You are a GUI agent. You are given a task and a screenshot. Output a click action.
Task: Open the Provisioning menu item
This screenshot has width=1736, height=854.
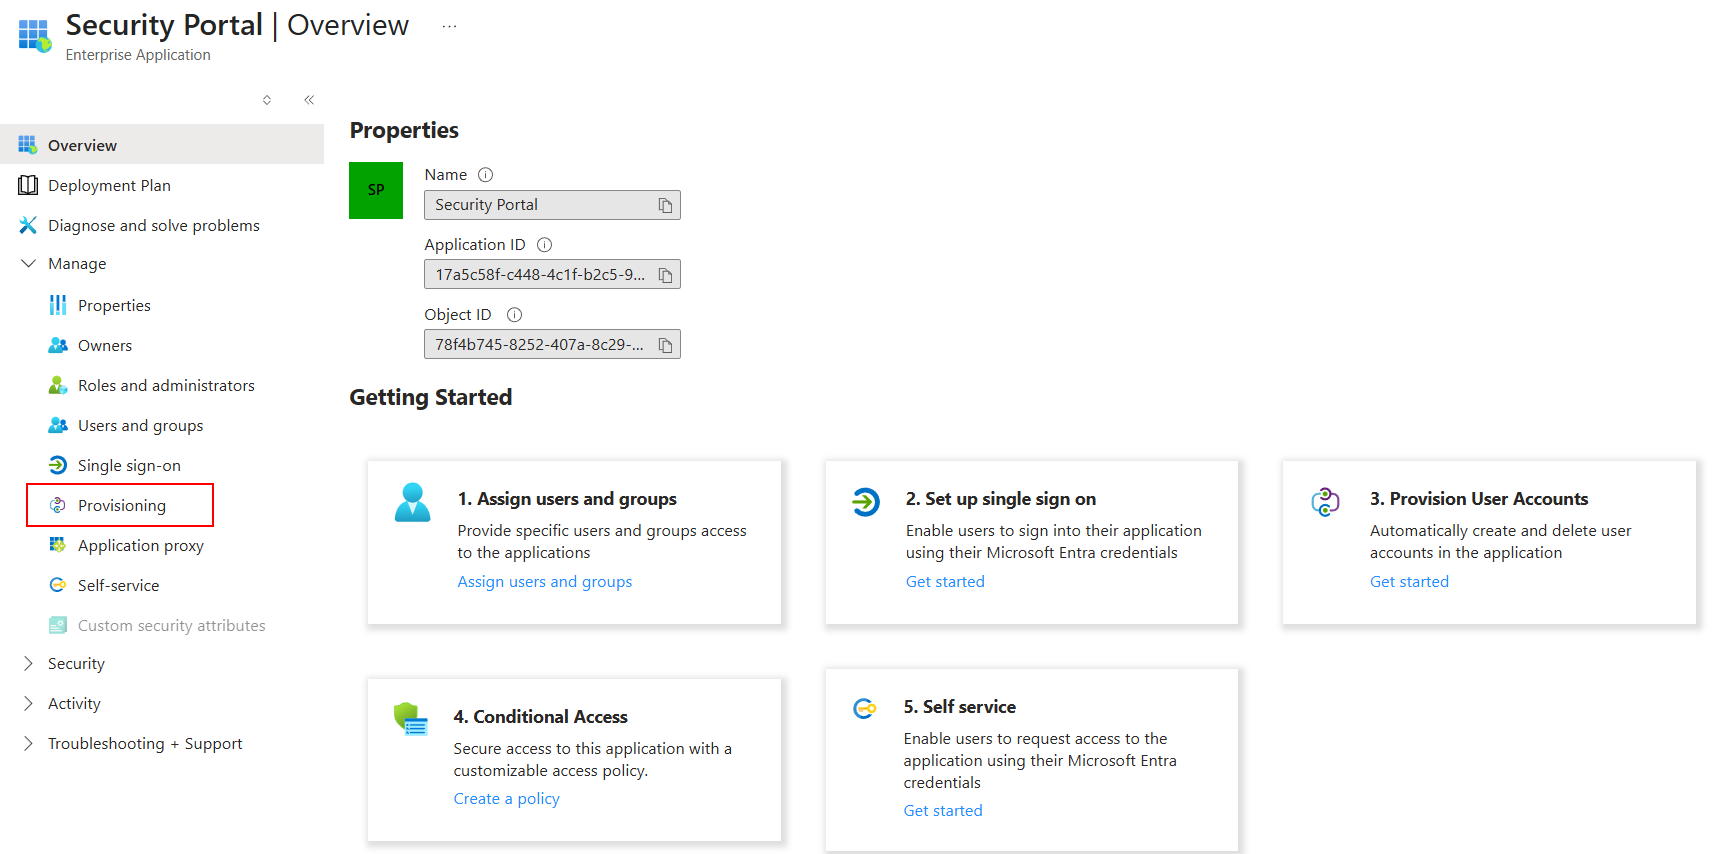pos(120,505)
